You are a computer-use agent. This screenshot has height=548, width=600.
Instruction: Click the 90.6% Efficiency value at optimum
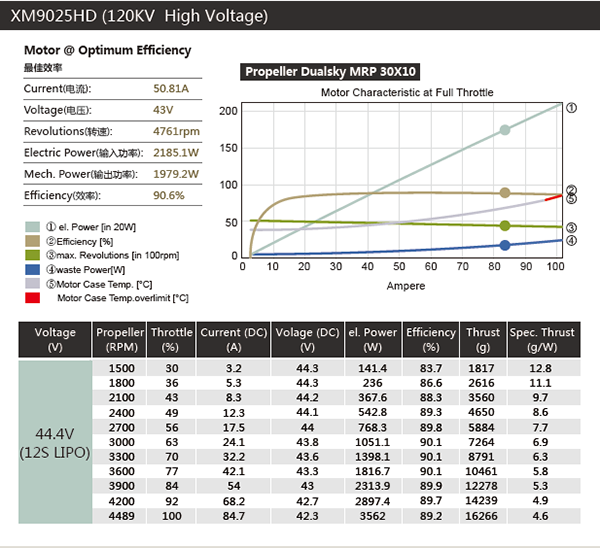(169, 195)
